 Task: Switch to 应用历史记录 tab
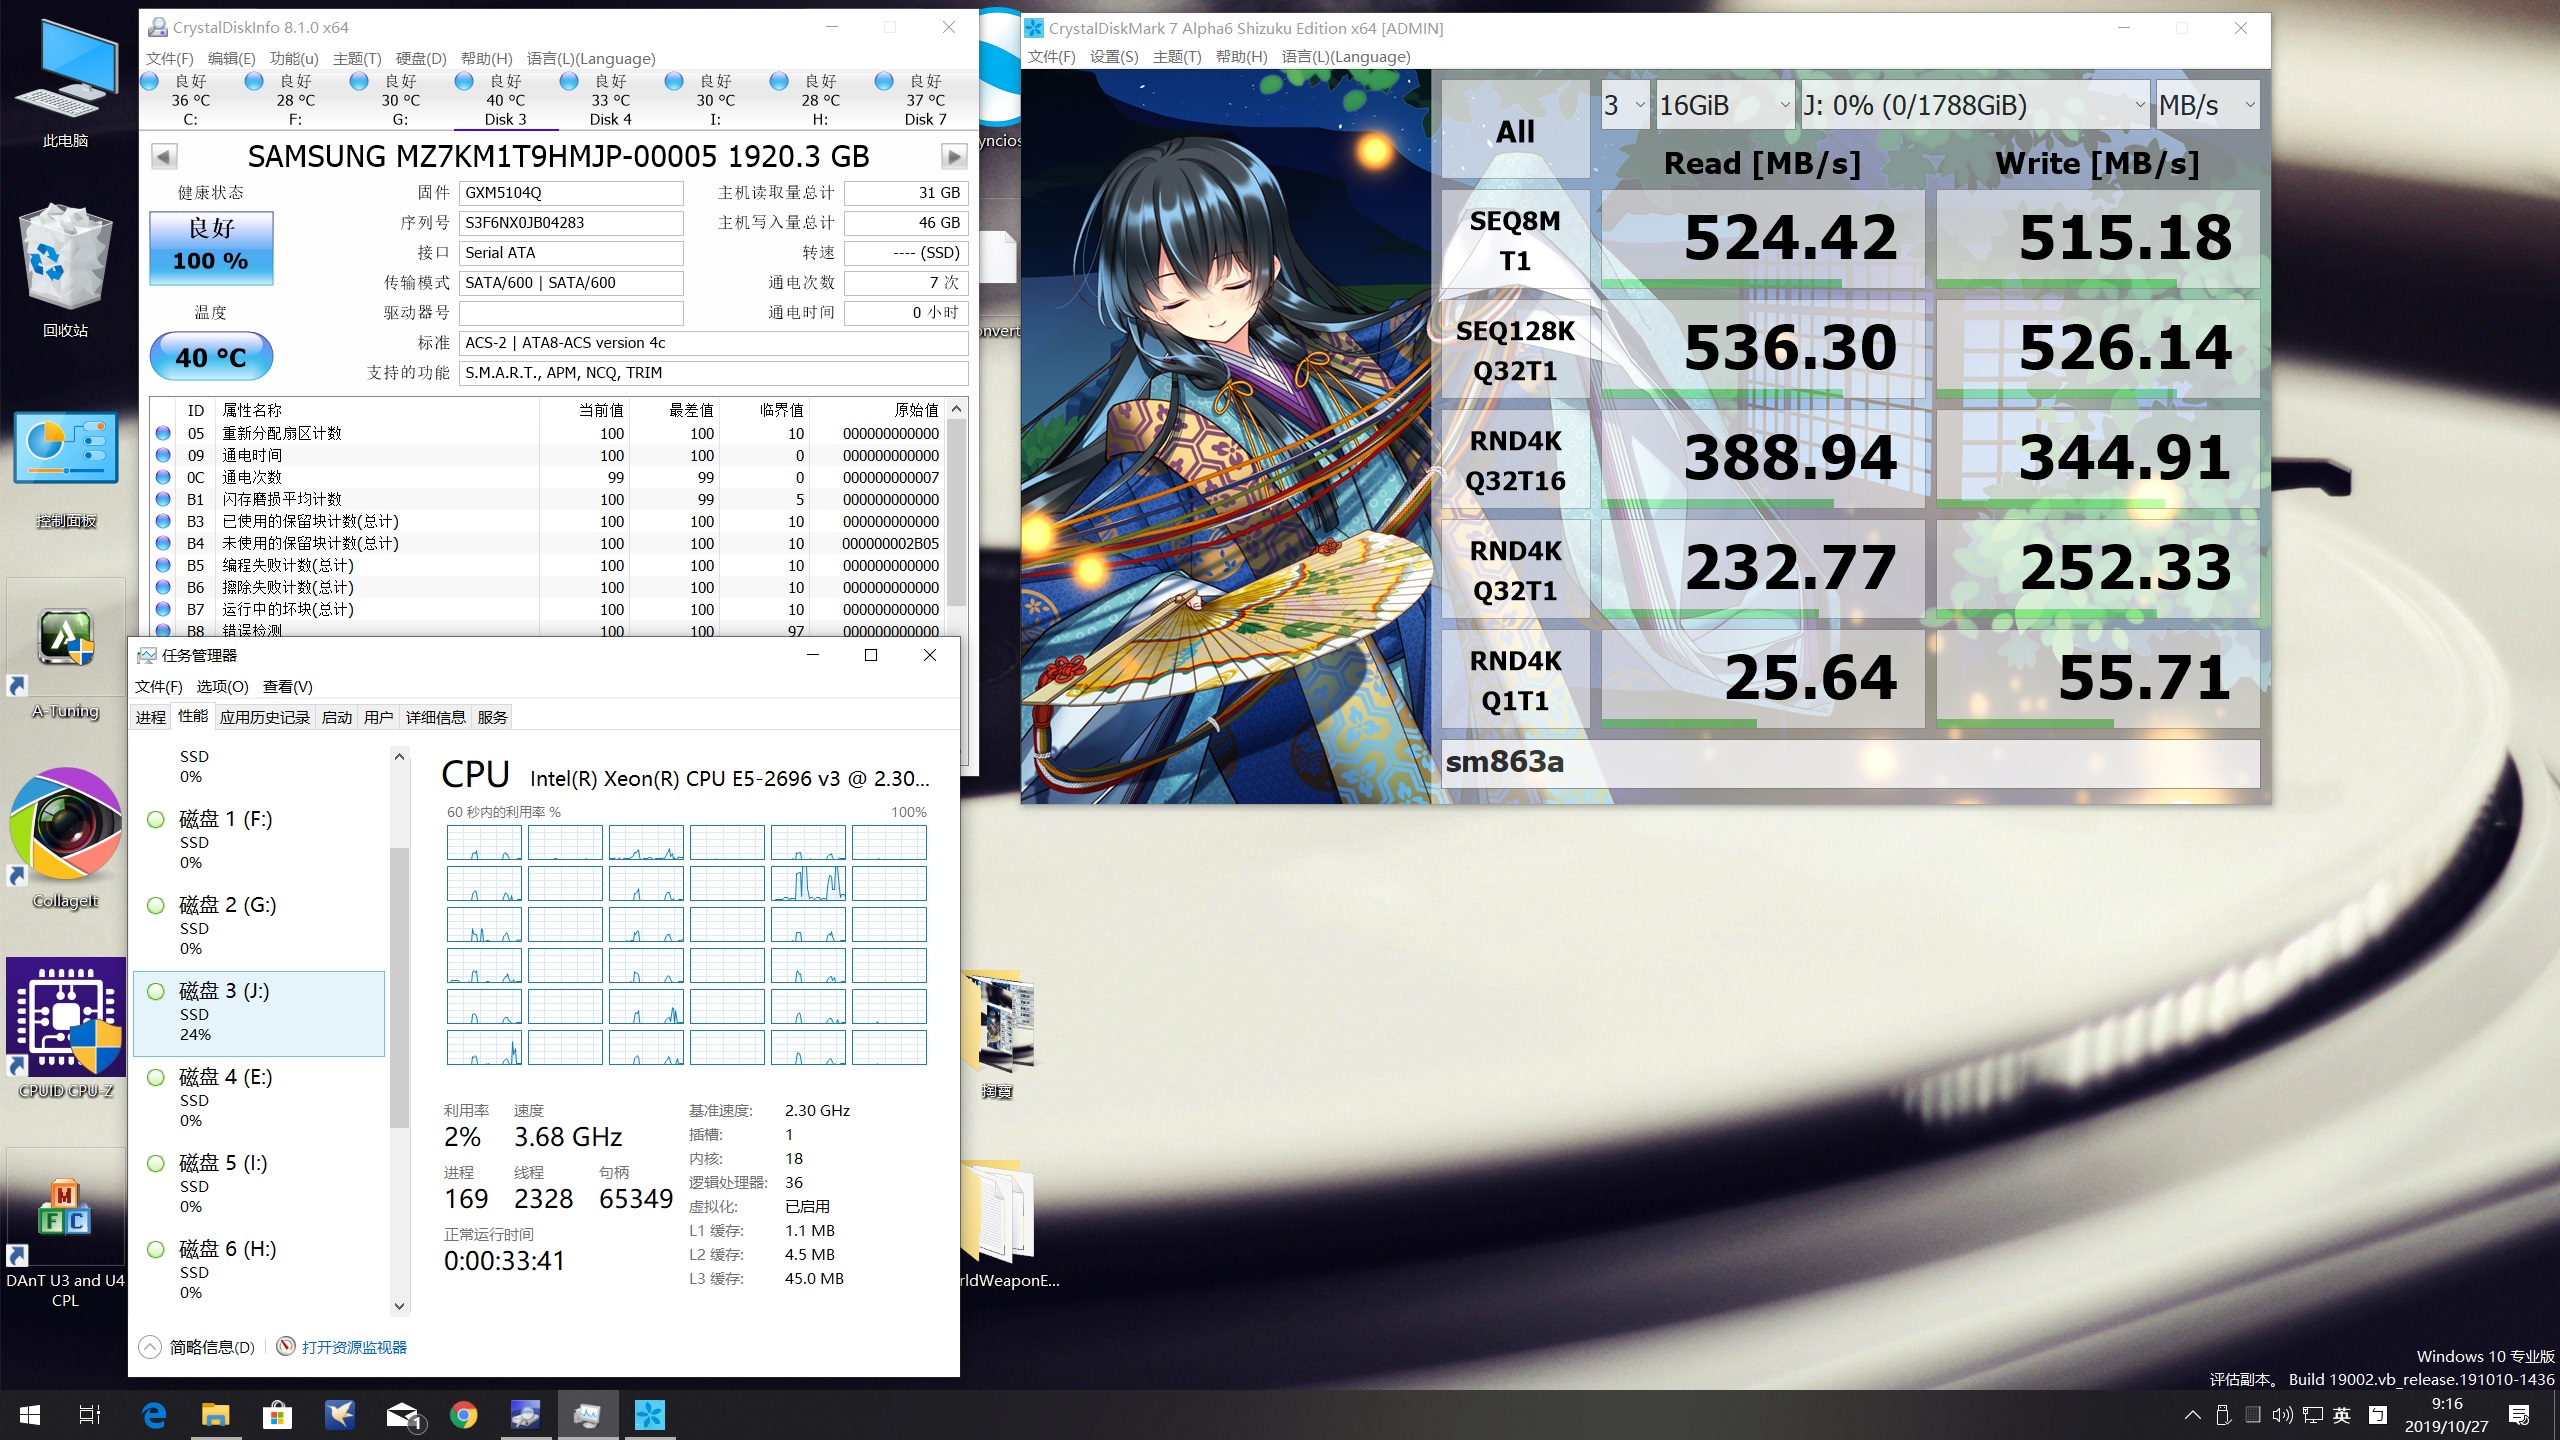click(265, 717)
